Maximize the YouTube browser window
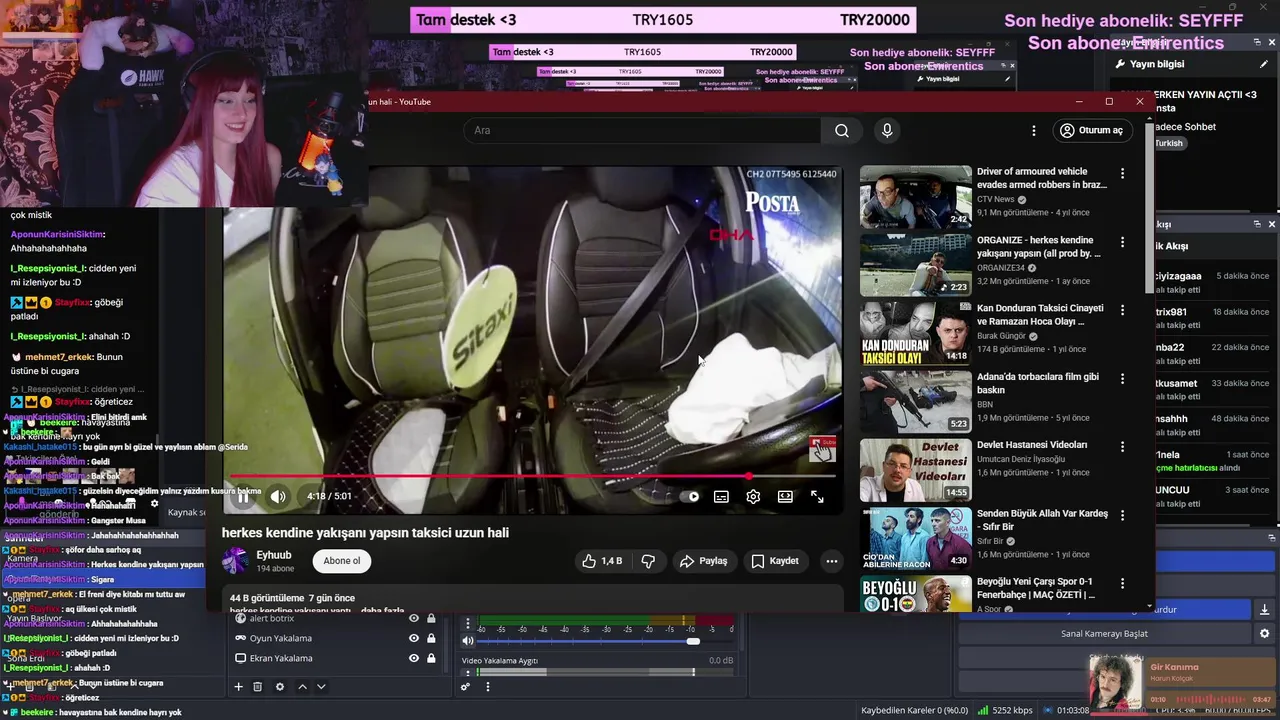 pos(1109,101)
